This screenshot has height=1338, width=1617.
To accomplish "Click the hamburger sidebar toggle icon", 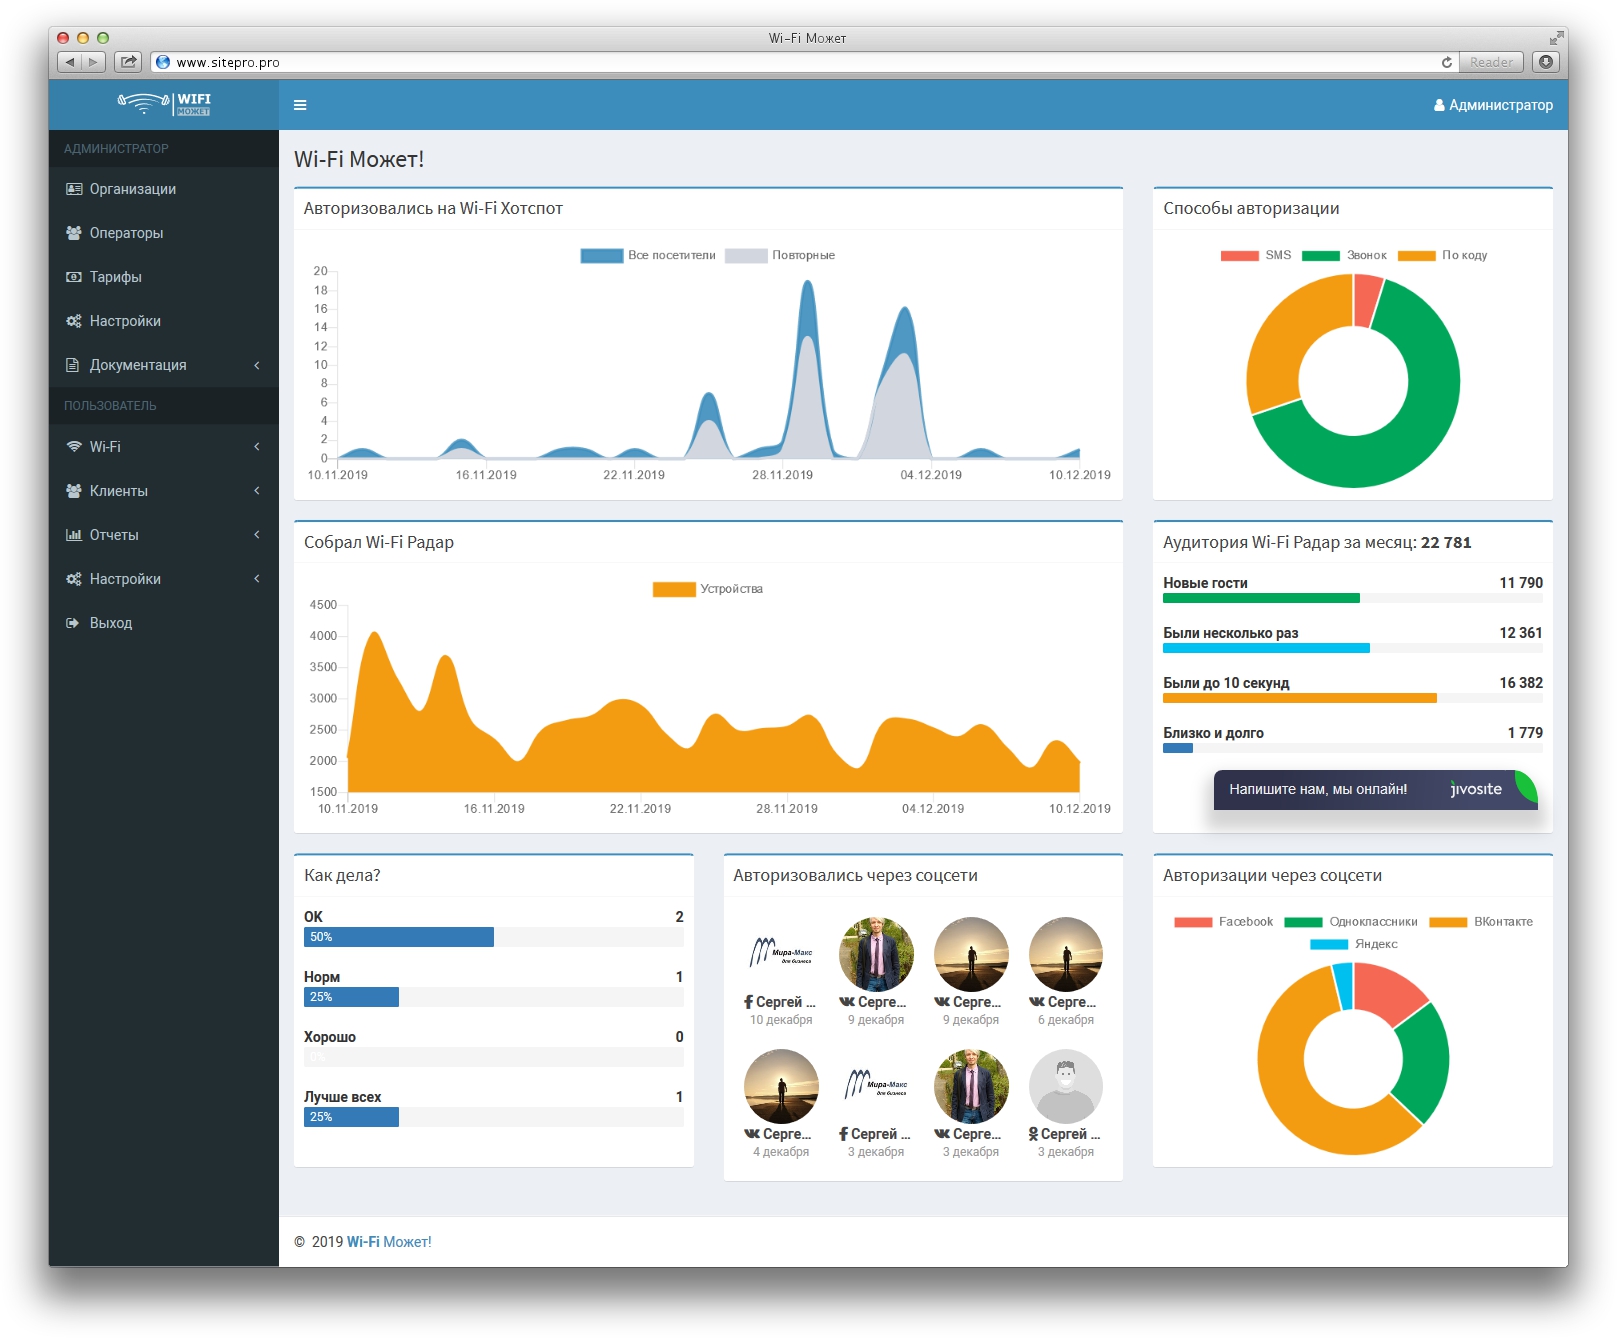I will [300, 105].
